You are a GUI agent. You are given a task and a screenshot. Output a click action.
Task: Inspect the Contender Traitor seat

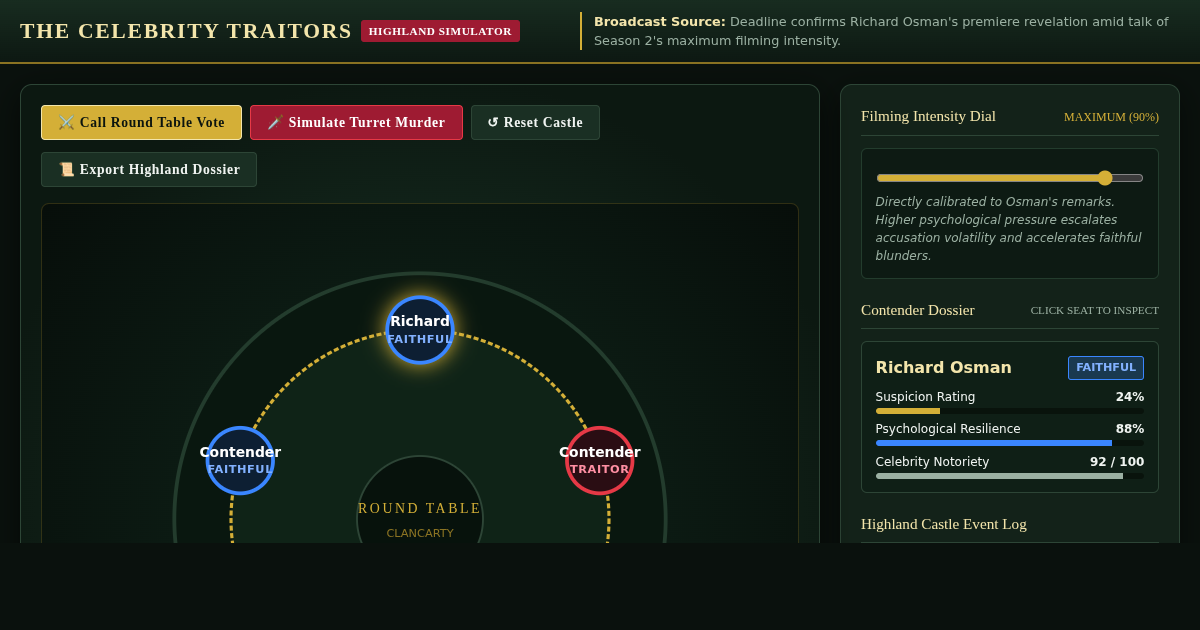[x=600, y=460]
